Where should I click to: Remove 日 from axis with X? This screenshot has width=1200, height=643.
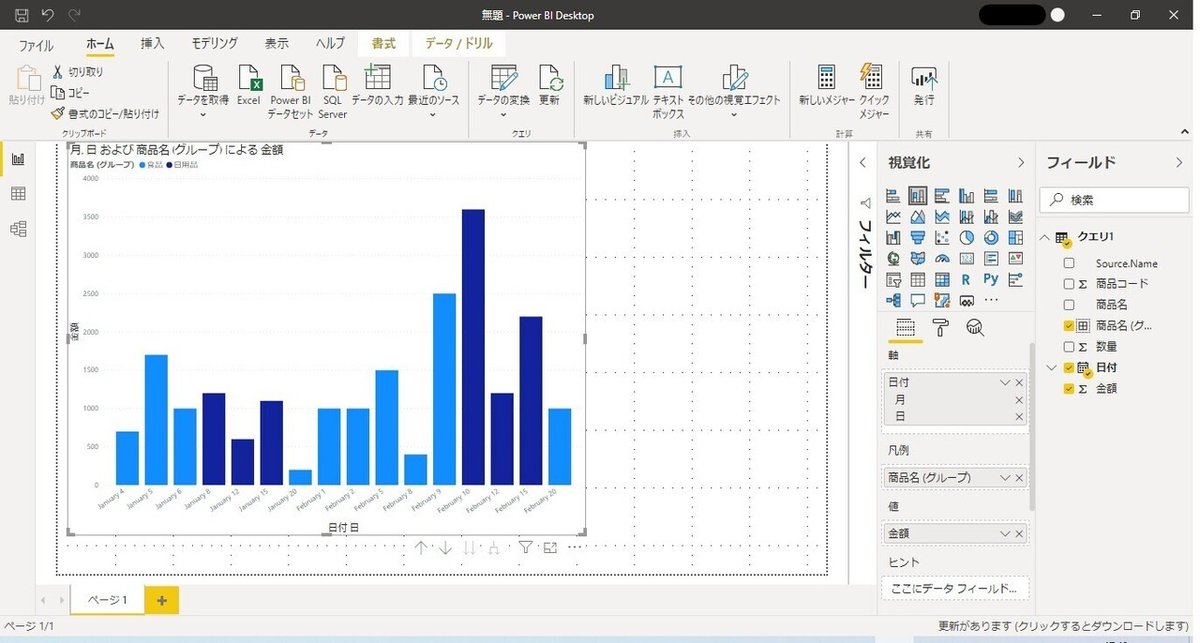pos(1019,416)
